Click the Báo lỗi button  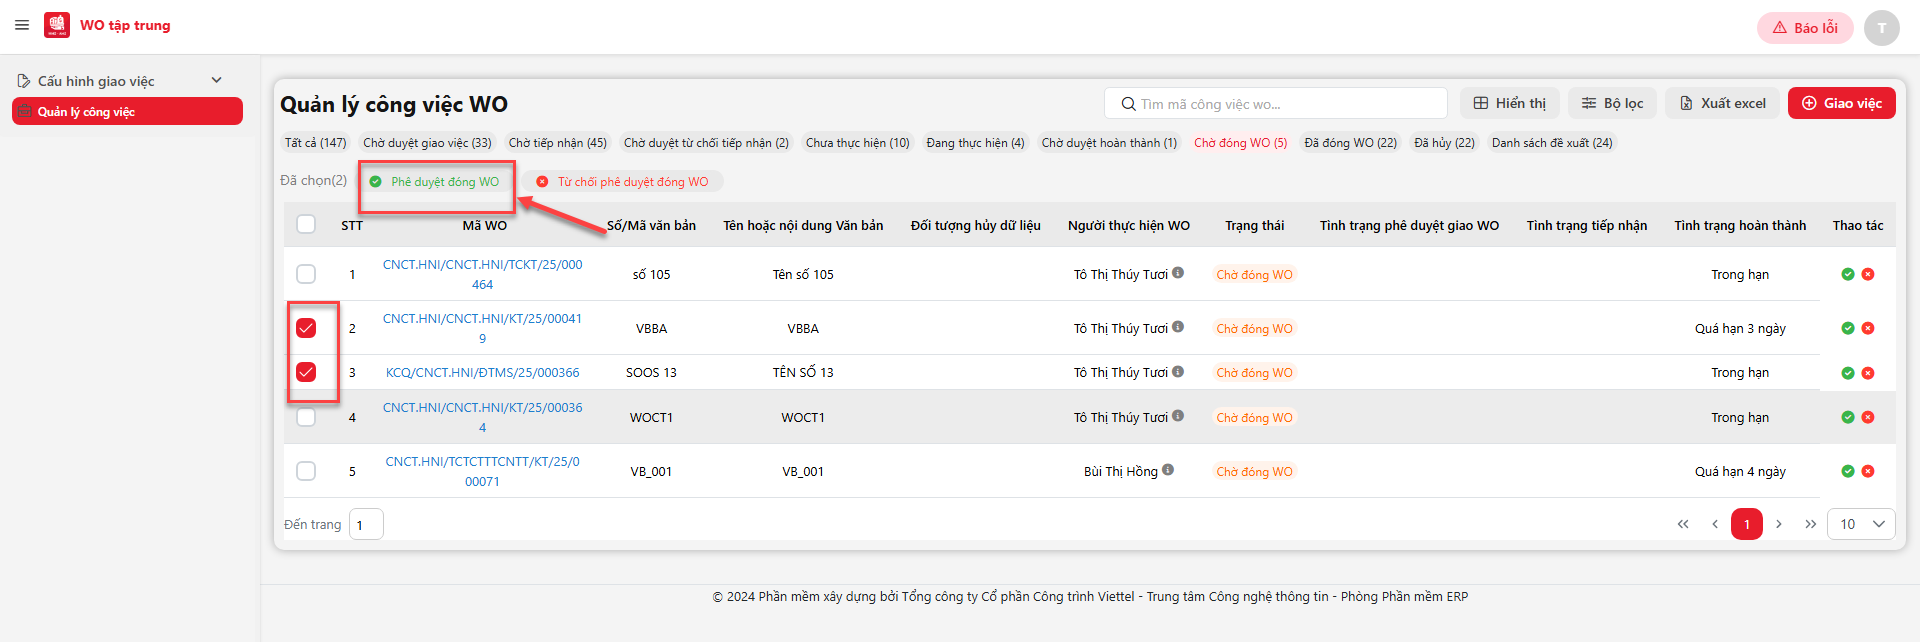pyautogui.click(x=1805, y=28)
